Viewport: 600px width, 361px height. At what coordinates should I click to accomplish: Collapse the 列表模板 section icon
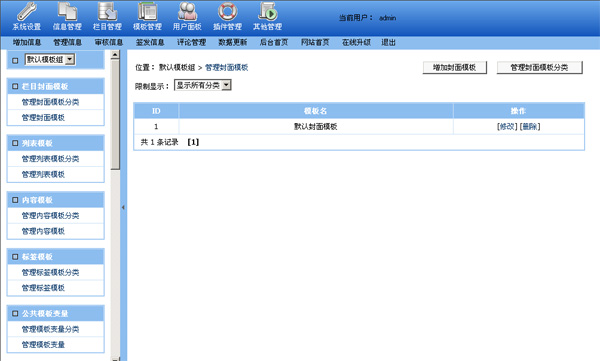(x=15, y=143)
